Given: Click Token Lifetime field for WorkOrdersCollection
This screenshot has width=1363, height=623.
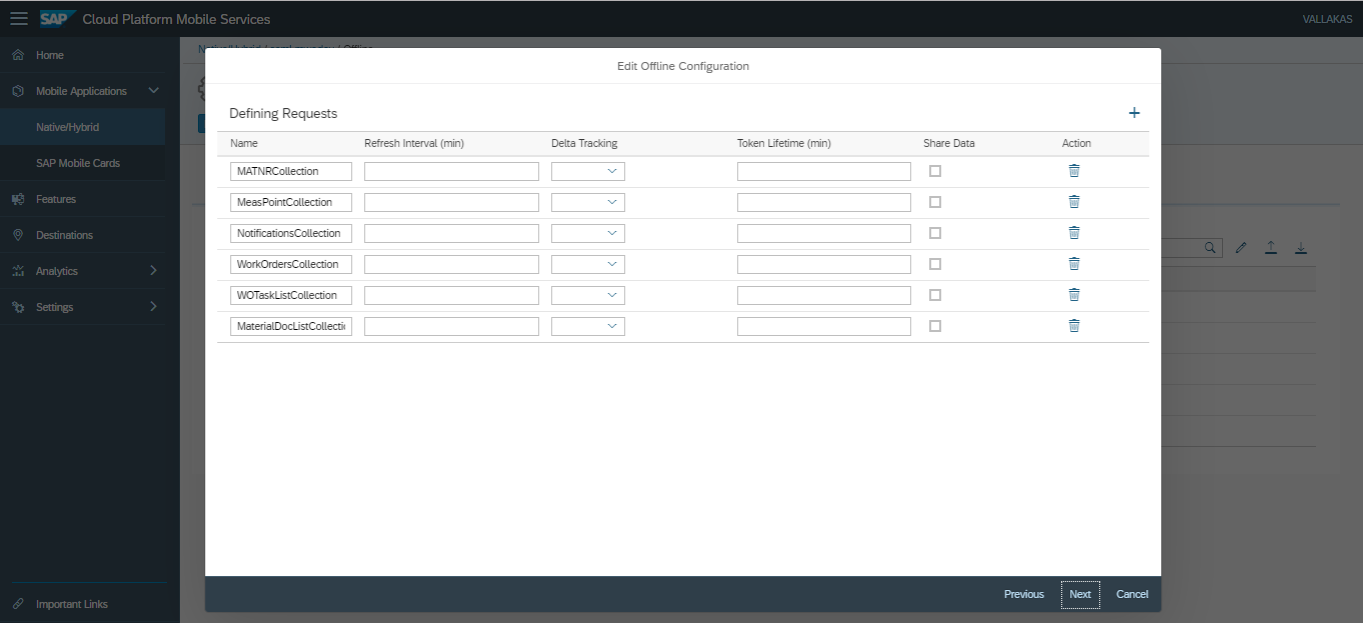Looking at the screenshot, I should coord(824,265).
